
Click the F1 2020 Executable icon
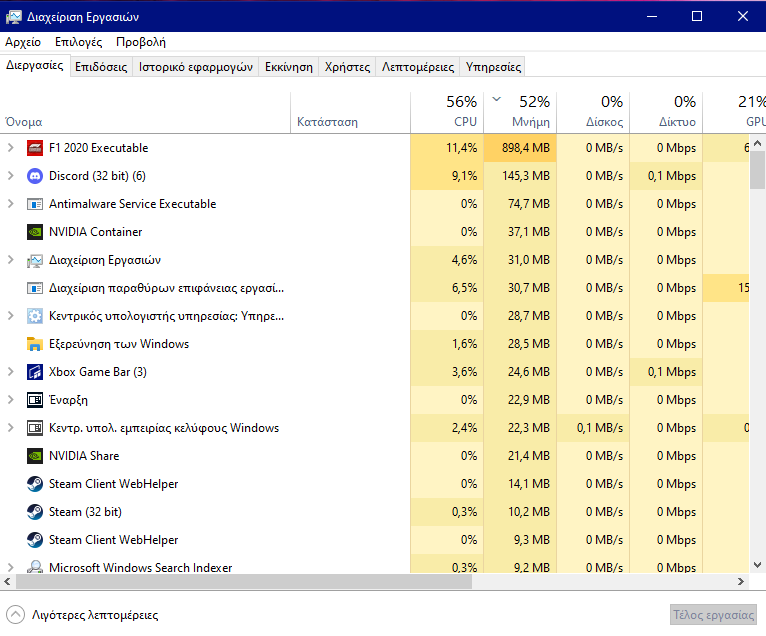(34, 148)
